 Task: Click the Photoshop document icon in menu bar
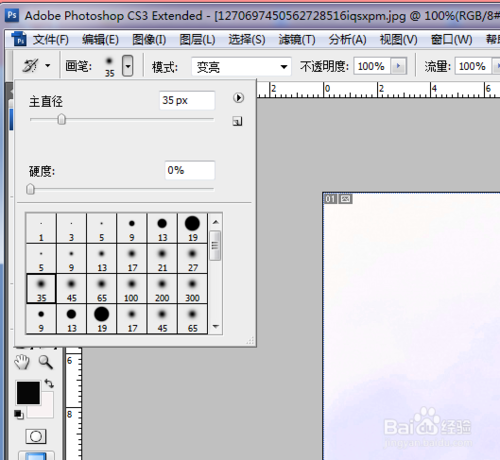pos(19,39)
